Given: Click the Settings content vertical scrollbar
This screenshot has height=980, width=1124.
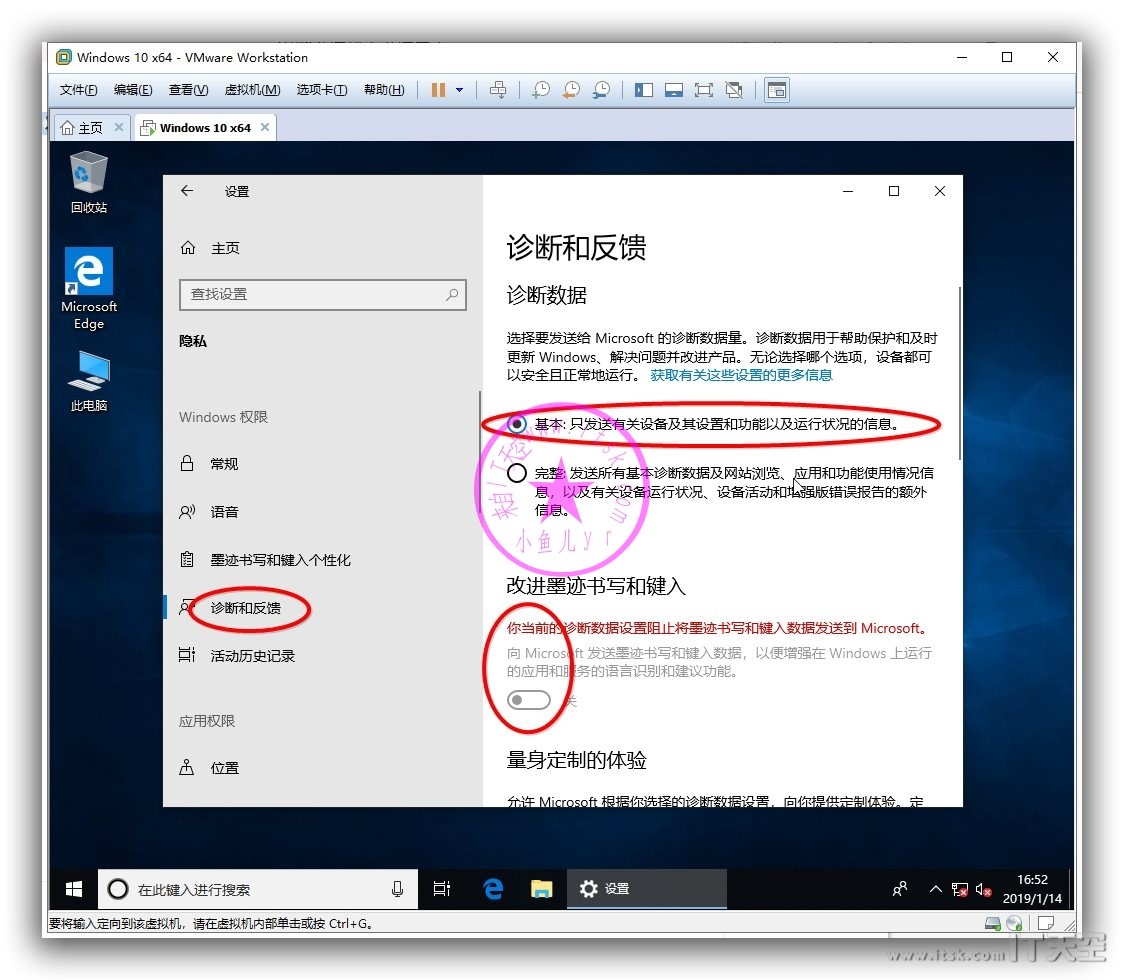Looking at the screenshot, I should (959, 373).
